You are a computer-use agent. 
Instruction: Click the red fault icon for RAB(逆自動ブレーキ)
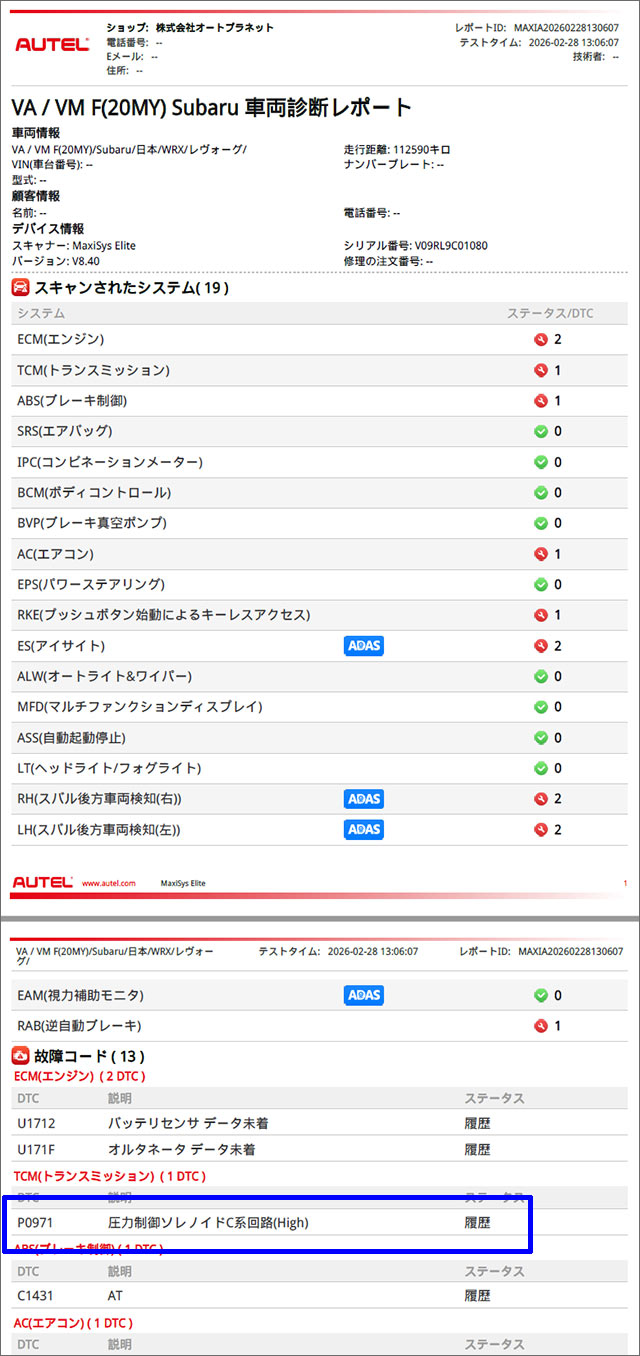click(x=541, y=1025)
